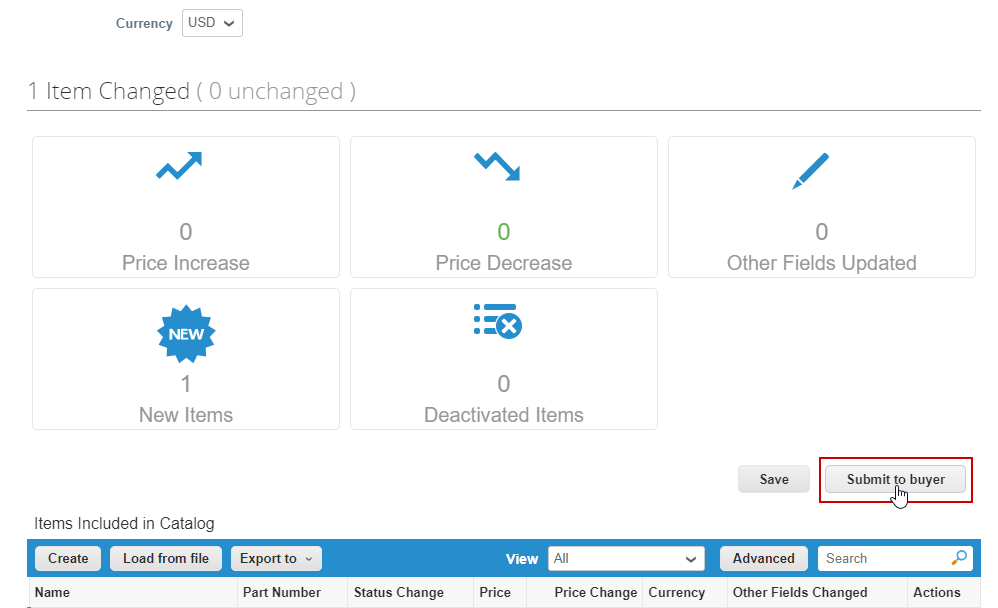Screen dimensions: 998x608
Task: Click the Deactivated Items list-x icon
Action: pos(498,321)
